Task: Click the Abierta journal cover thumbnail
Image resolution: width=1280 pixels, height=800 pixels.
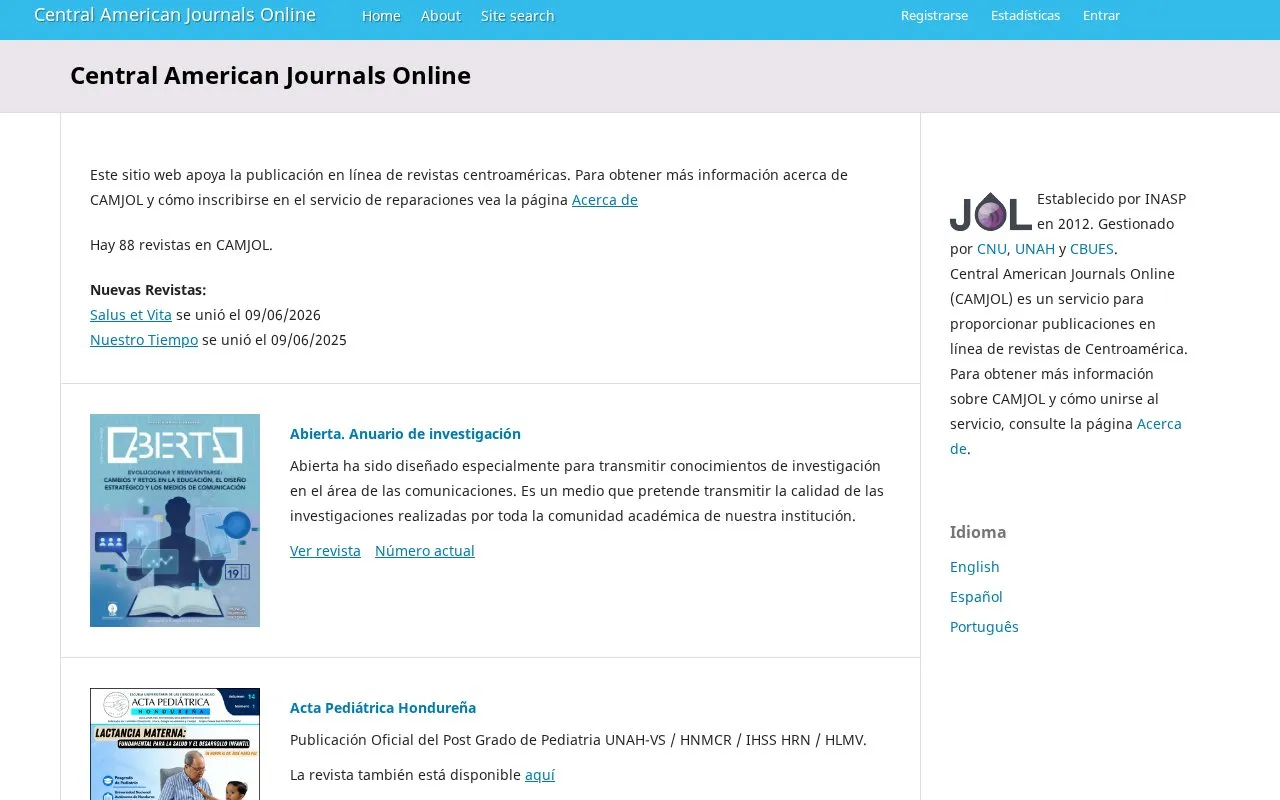Action: [x=175, y=521]
